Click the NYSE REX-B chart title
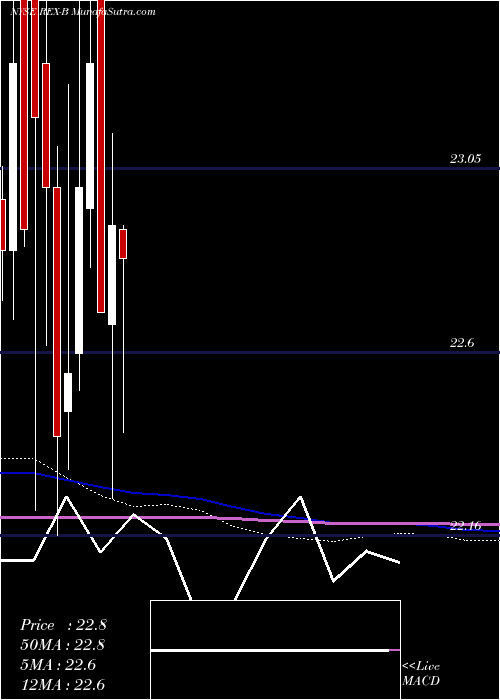Image resolution: width=500 pixels, height=700 pixels. 83,12
